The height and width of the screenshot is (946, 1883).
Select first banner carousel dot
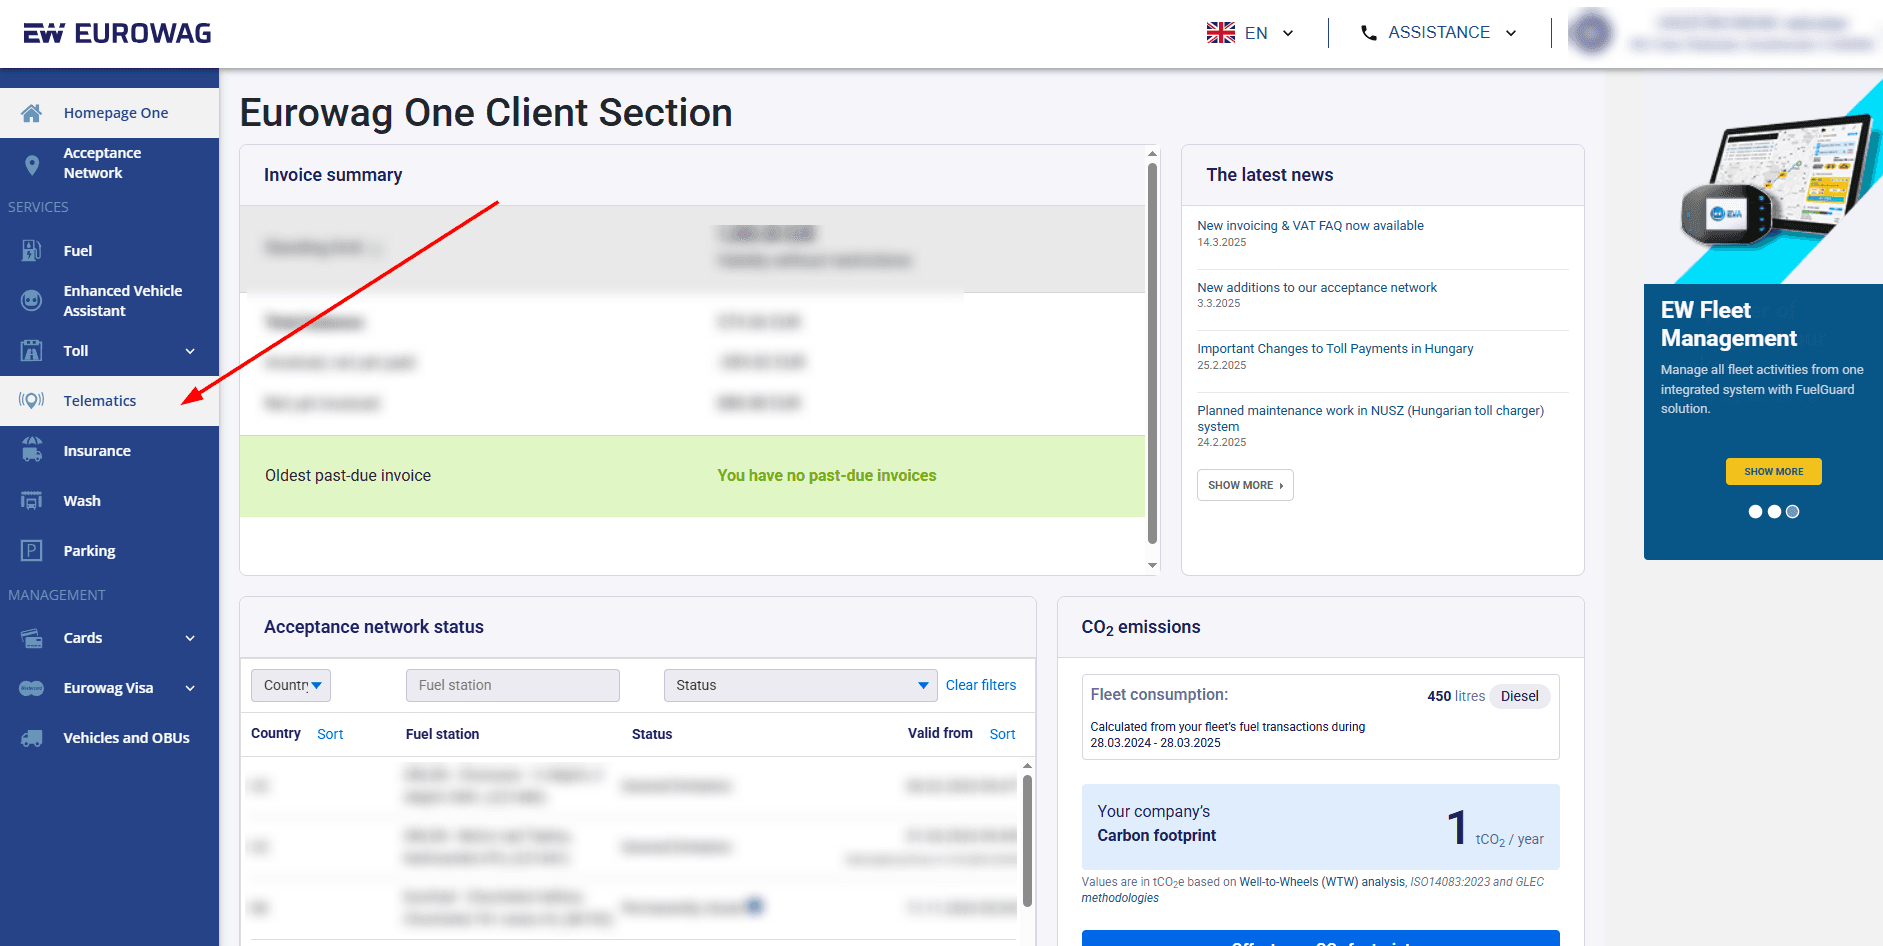tap(1755, 512)
